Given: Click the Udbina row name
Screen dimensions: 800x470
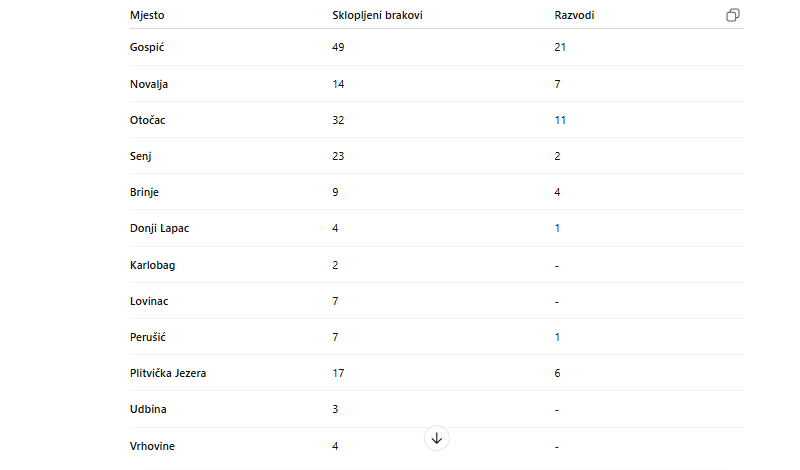Looking at the screenshot, I should pyautogui.click(x=148, y=409).
